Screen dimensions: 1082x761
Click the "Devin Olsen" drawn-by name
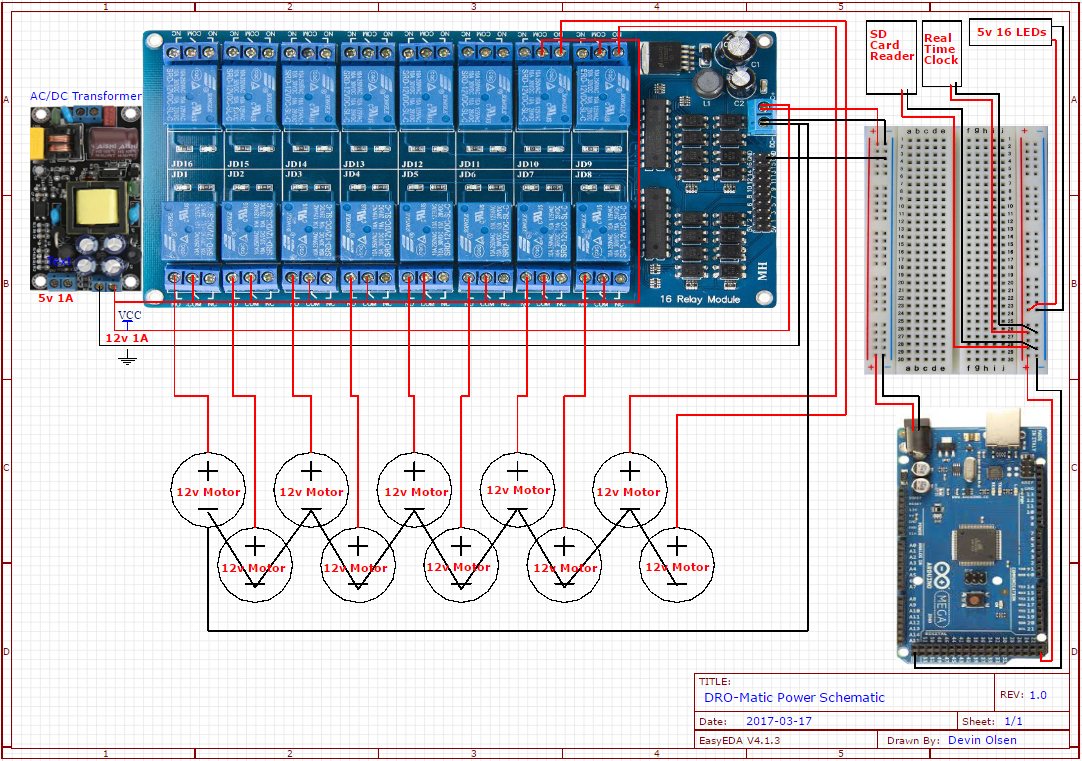pyautogui.click(x=982, y=740)
